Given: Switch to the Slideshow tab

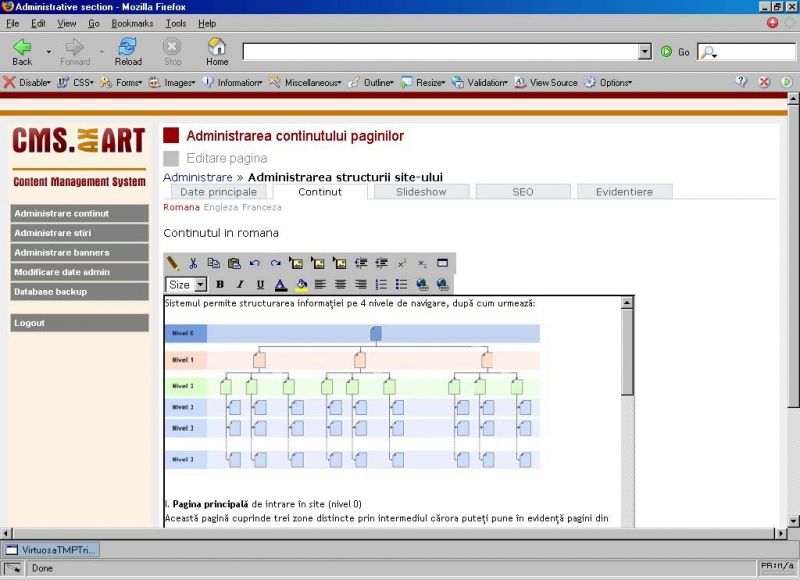Looking at the screenshot, I should pos(421,191).
